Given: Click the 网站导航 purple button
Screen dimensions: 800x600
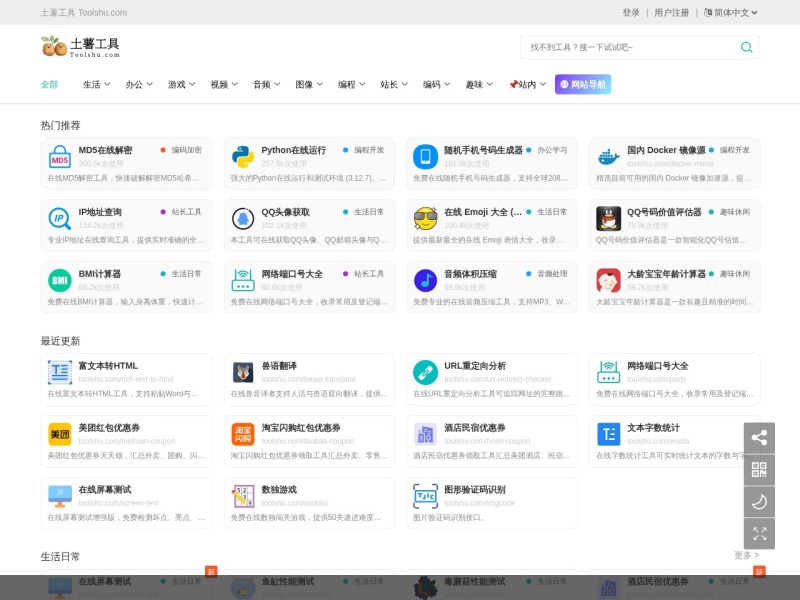Looking at the screenshot, I should click(x=583, y=85).
